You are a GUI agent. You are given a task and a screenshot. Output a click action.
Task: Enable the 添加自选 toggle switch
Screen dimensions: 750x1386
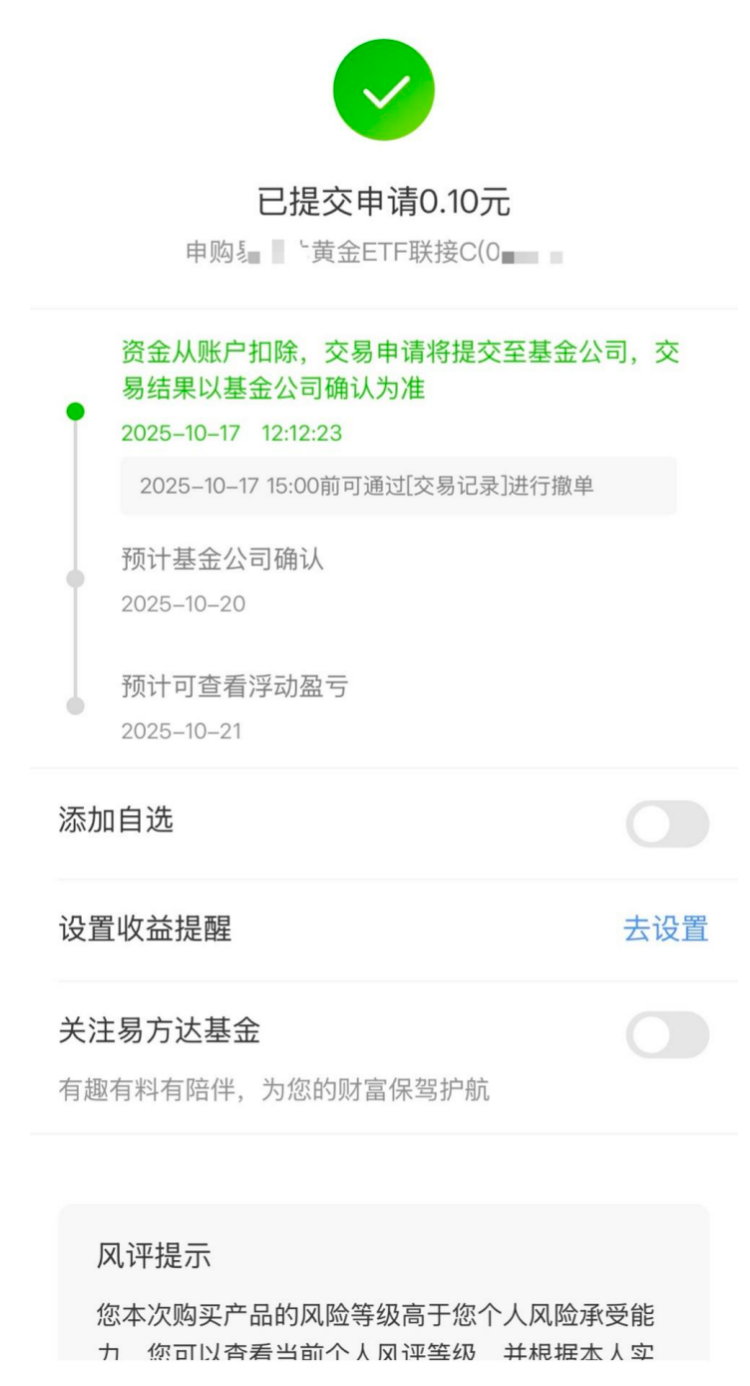(667, 824)
